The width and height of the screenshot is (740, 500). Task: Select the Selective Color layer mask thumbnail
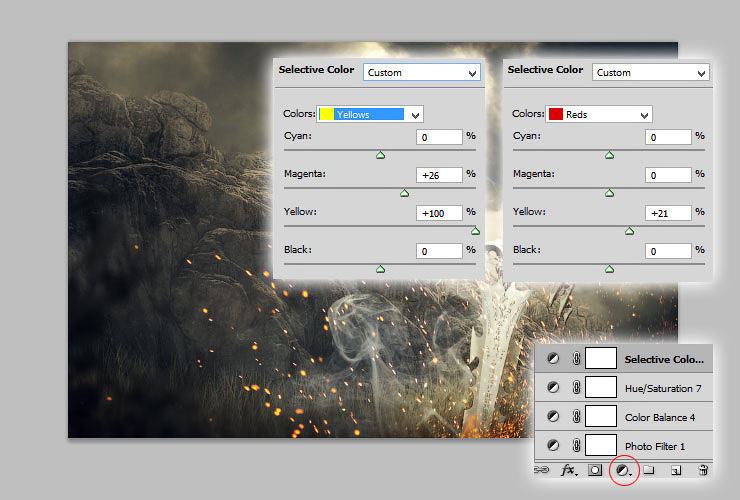coord(601,358)
